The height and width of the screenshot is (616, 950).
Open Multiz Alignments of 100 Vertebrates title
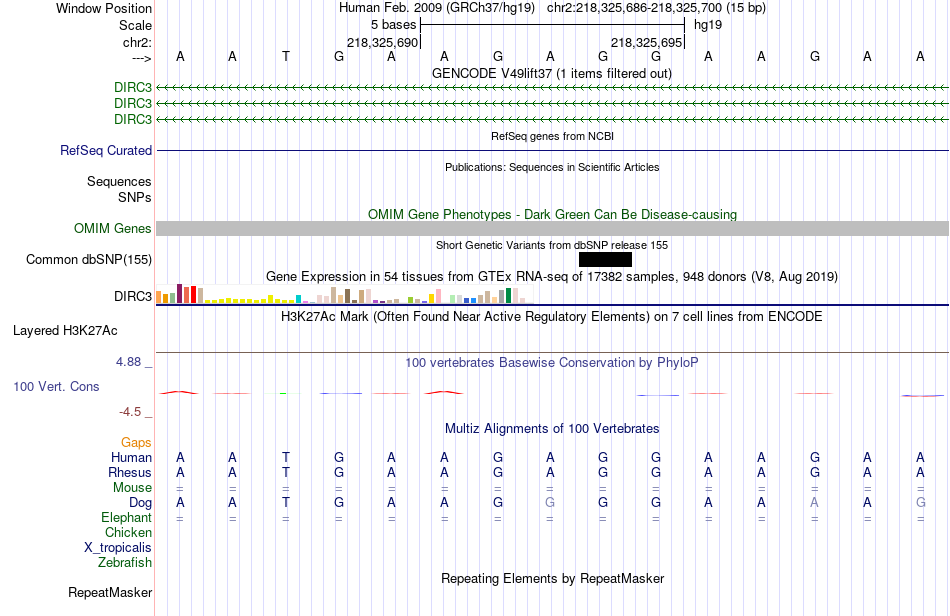click(x=552, y=429)
